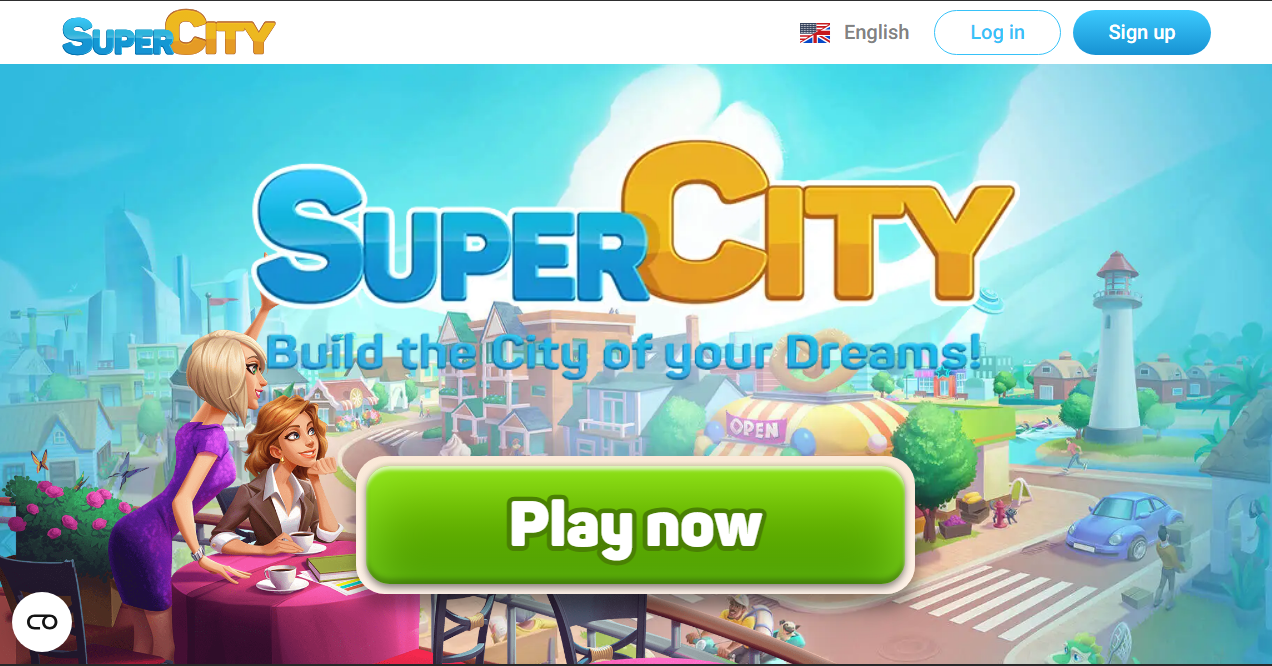Screen dimensions: 1272x666
Task: Click the stack of books on the table
Action: click(x=334, y=570)
